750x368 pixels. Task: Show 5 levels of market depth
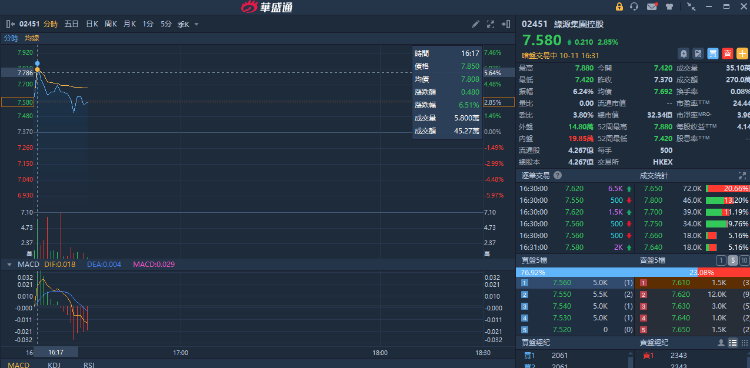coord(732,260)
